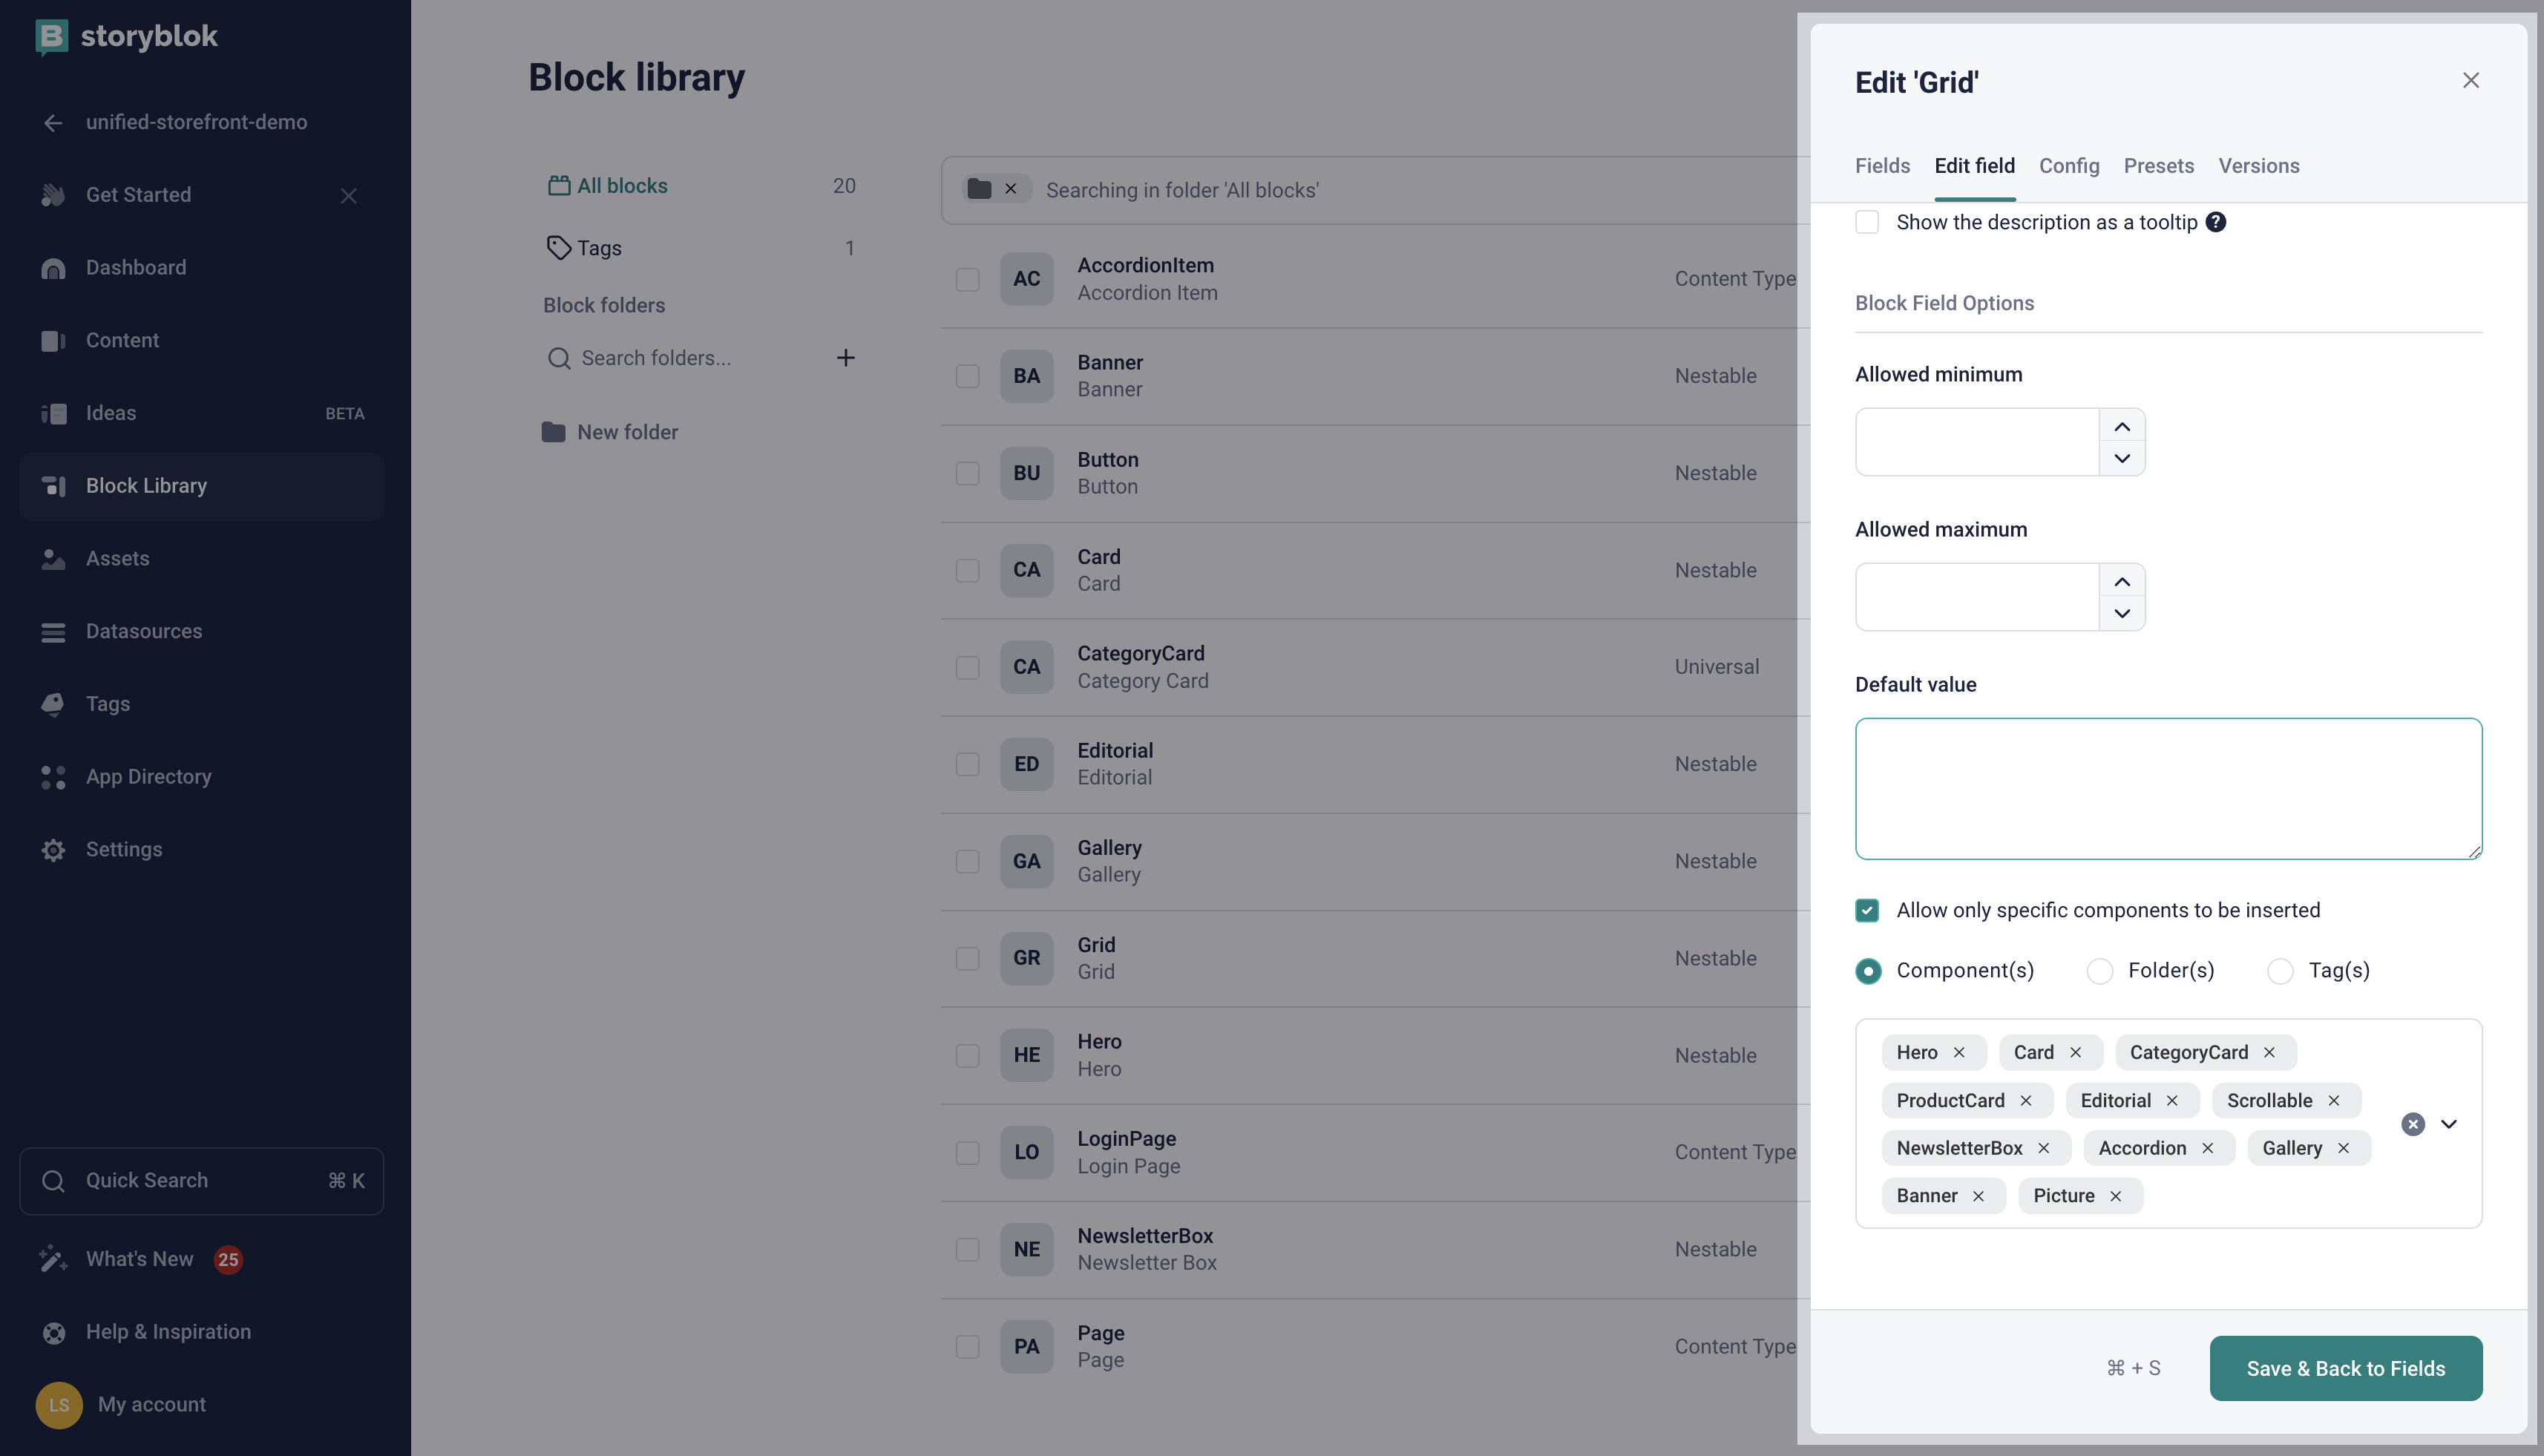Image resolution: width=2544 pixels, height=1456 pixels.
Task: Click the Allowed maximum input
Action: click(x=1977, y=597)
